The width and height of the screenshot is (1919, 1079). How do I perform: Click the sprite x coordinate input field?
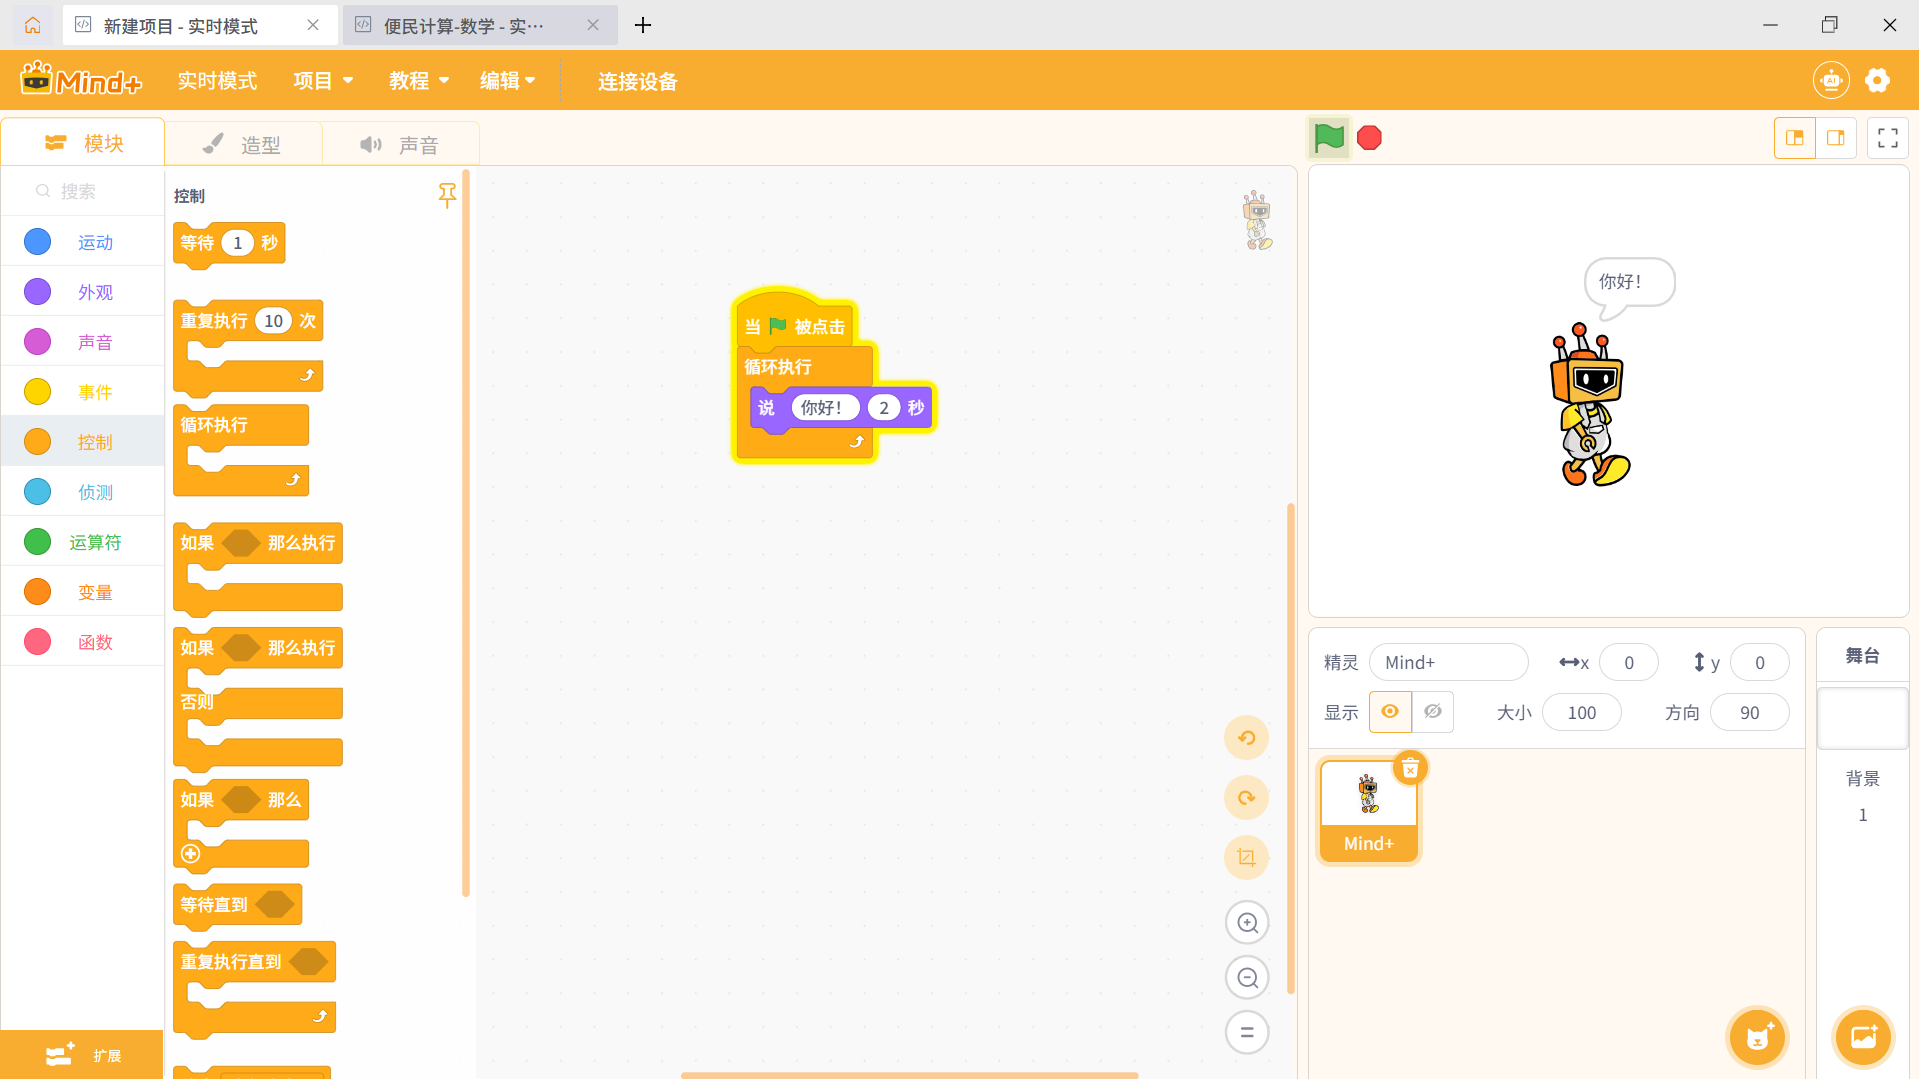1628,662
